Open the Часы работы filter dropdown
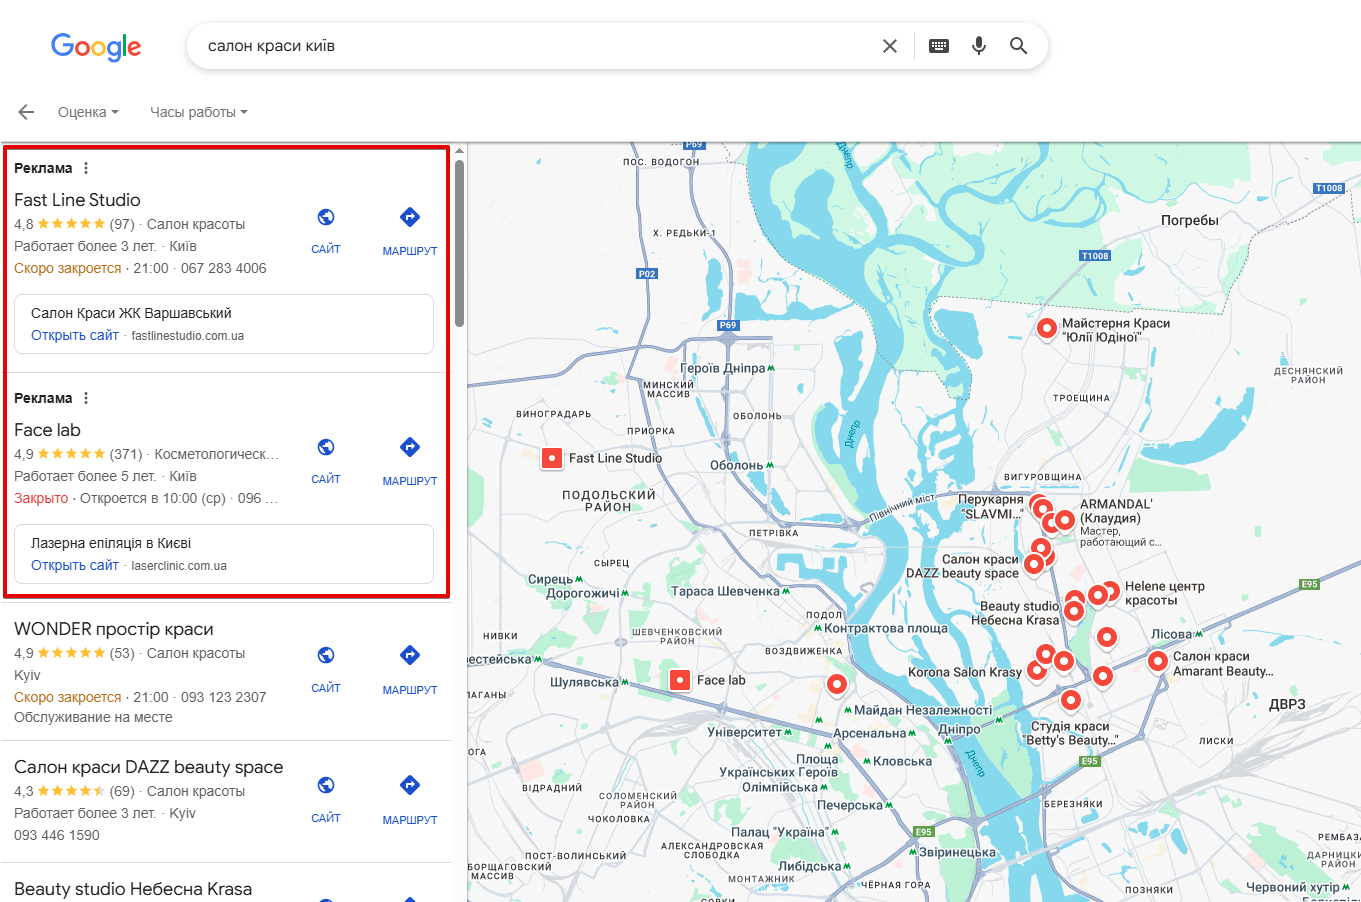The width and height of the screenshot is (1361, 902). click(197, 111)
